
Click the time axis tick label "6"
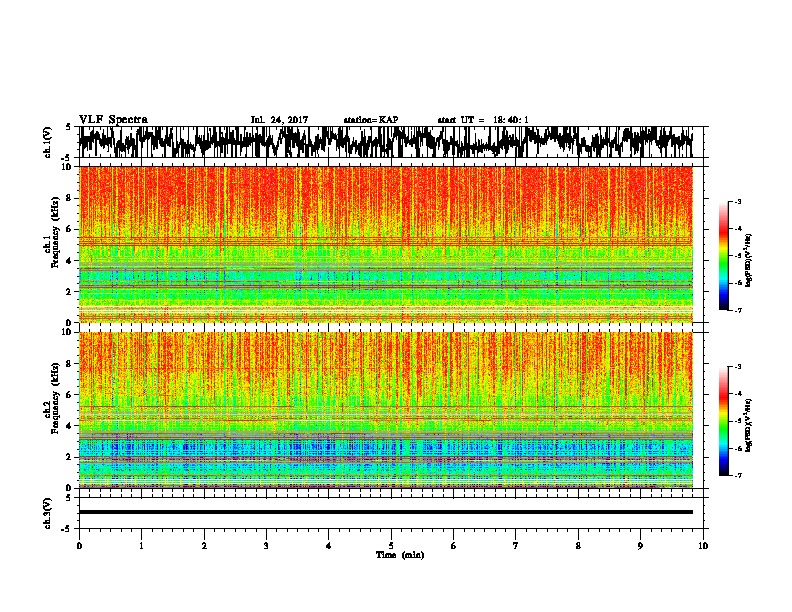coord(454,546)
